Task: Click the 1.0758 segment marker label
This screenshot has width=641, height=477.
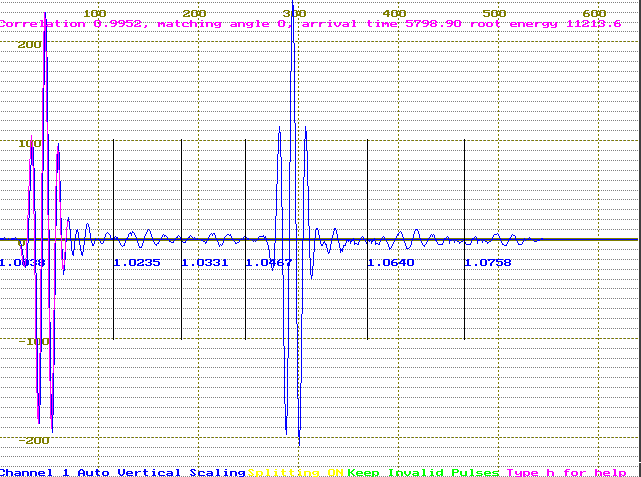Action: (x=487, y=263)
